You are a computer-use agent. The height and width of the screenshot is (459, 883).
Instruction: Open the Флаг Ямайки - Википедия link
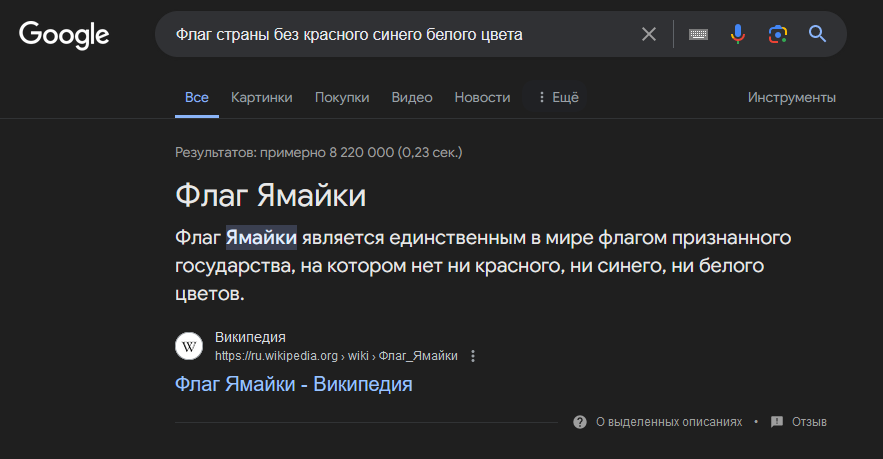point(293,384)
